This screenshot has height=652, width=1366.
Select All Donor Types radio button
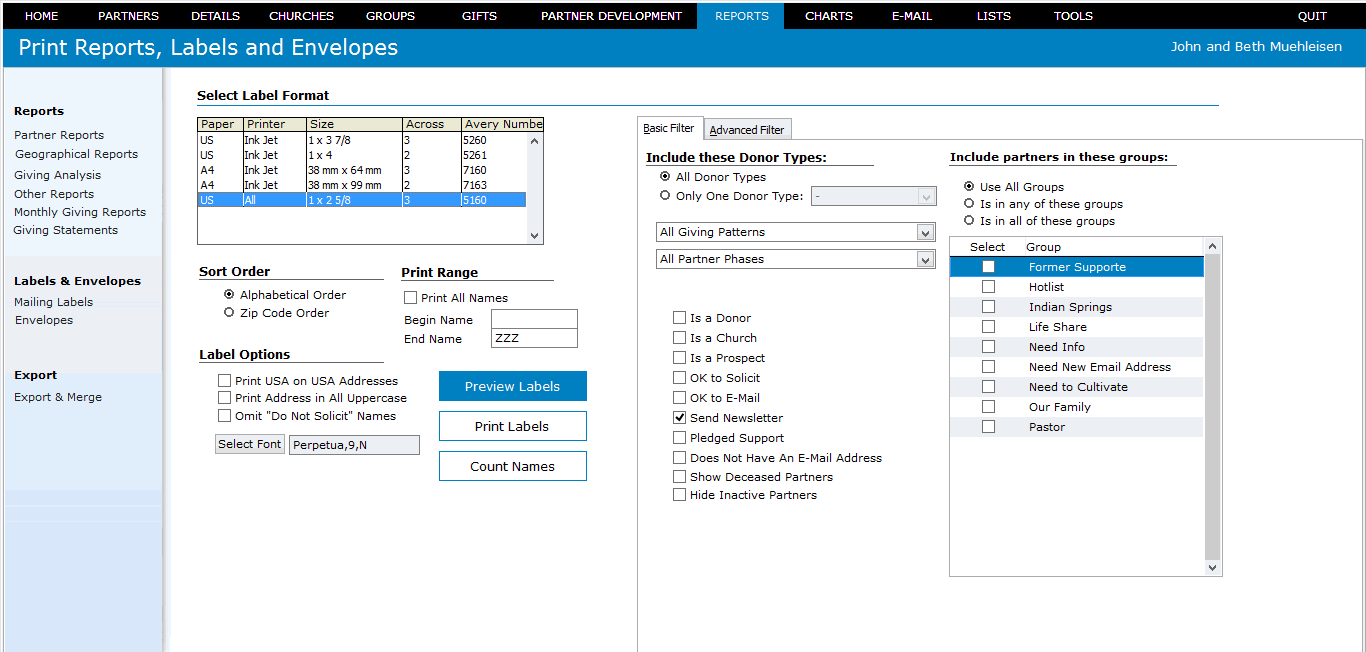665,177
